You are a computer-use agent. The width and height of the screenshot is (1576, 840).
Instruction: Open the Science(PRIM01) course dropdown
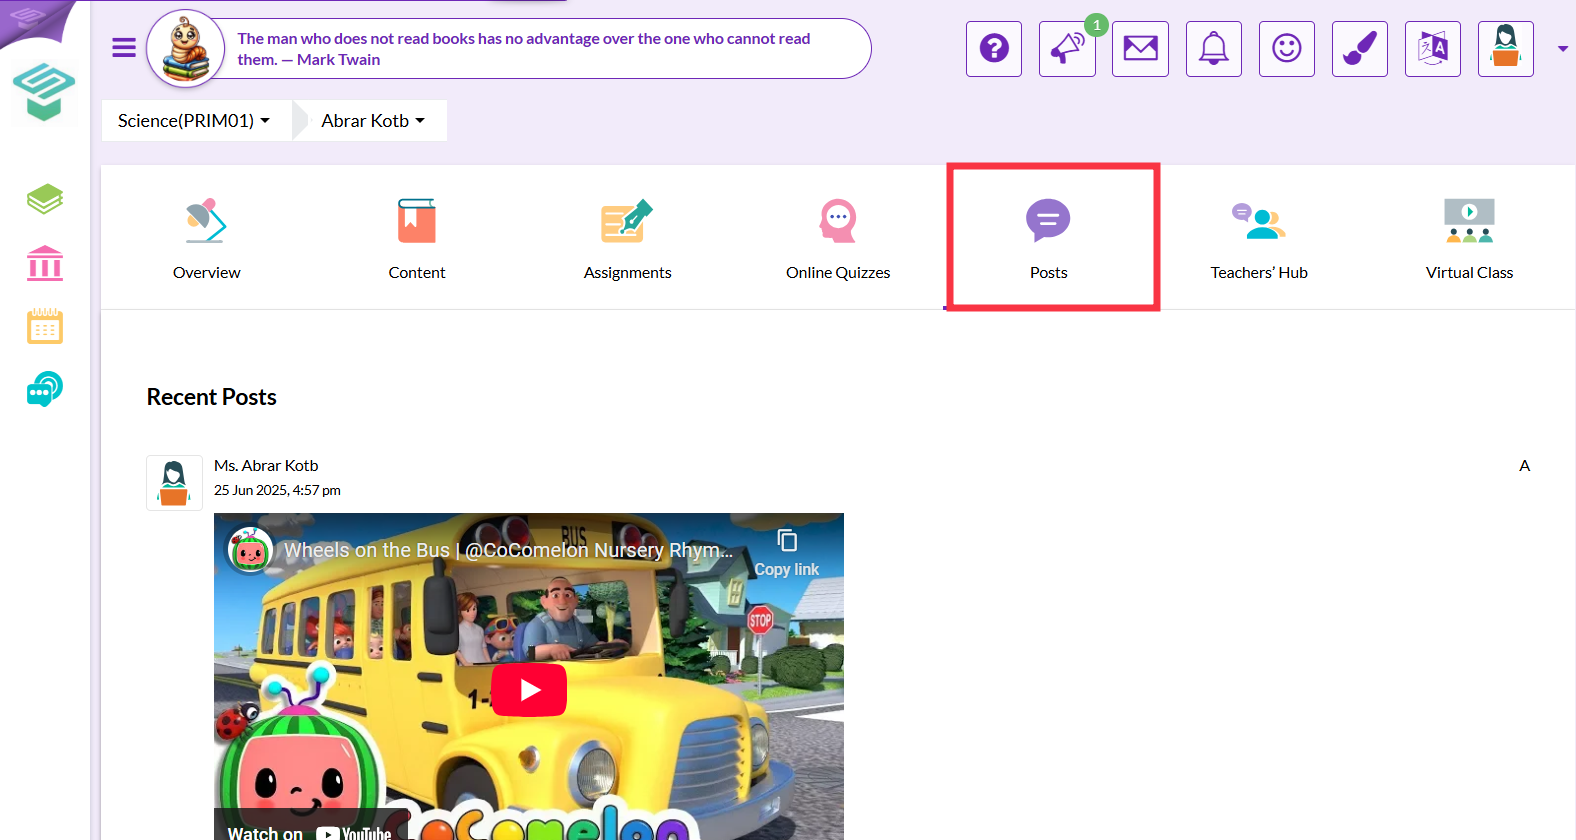194,120
